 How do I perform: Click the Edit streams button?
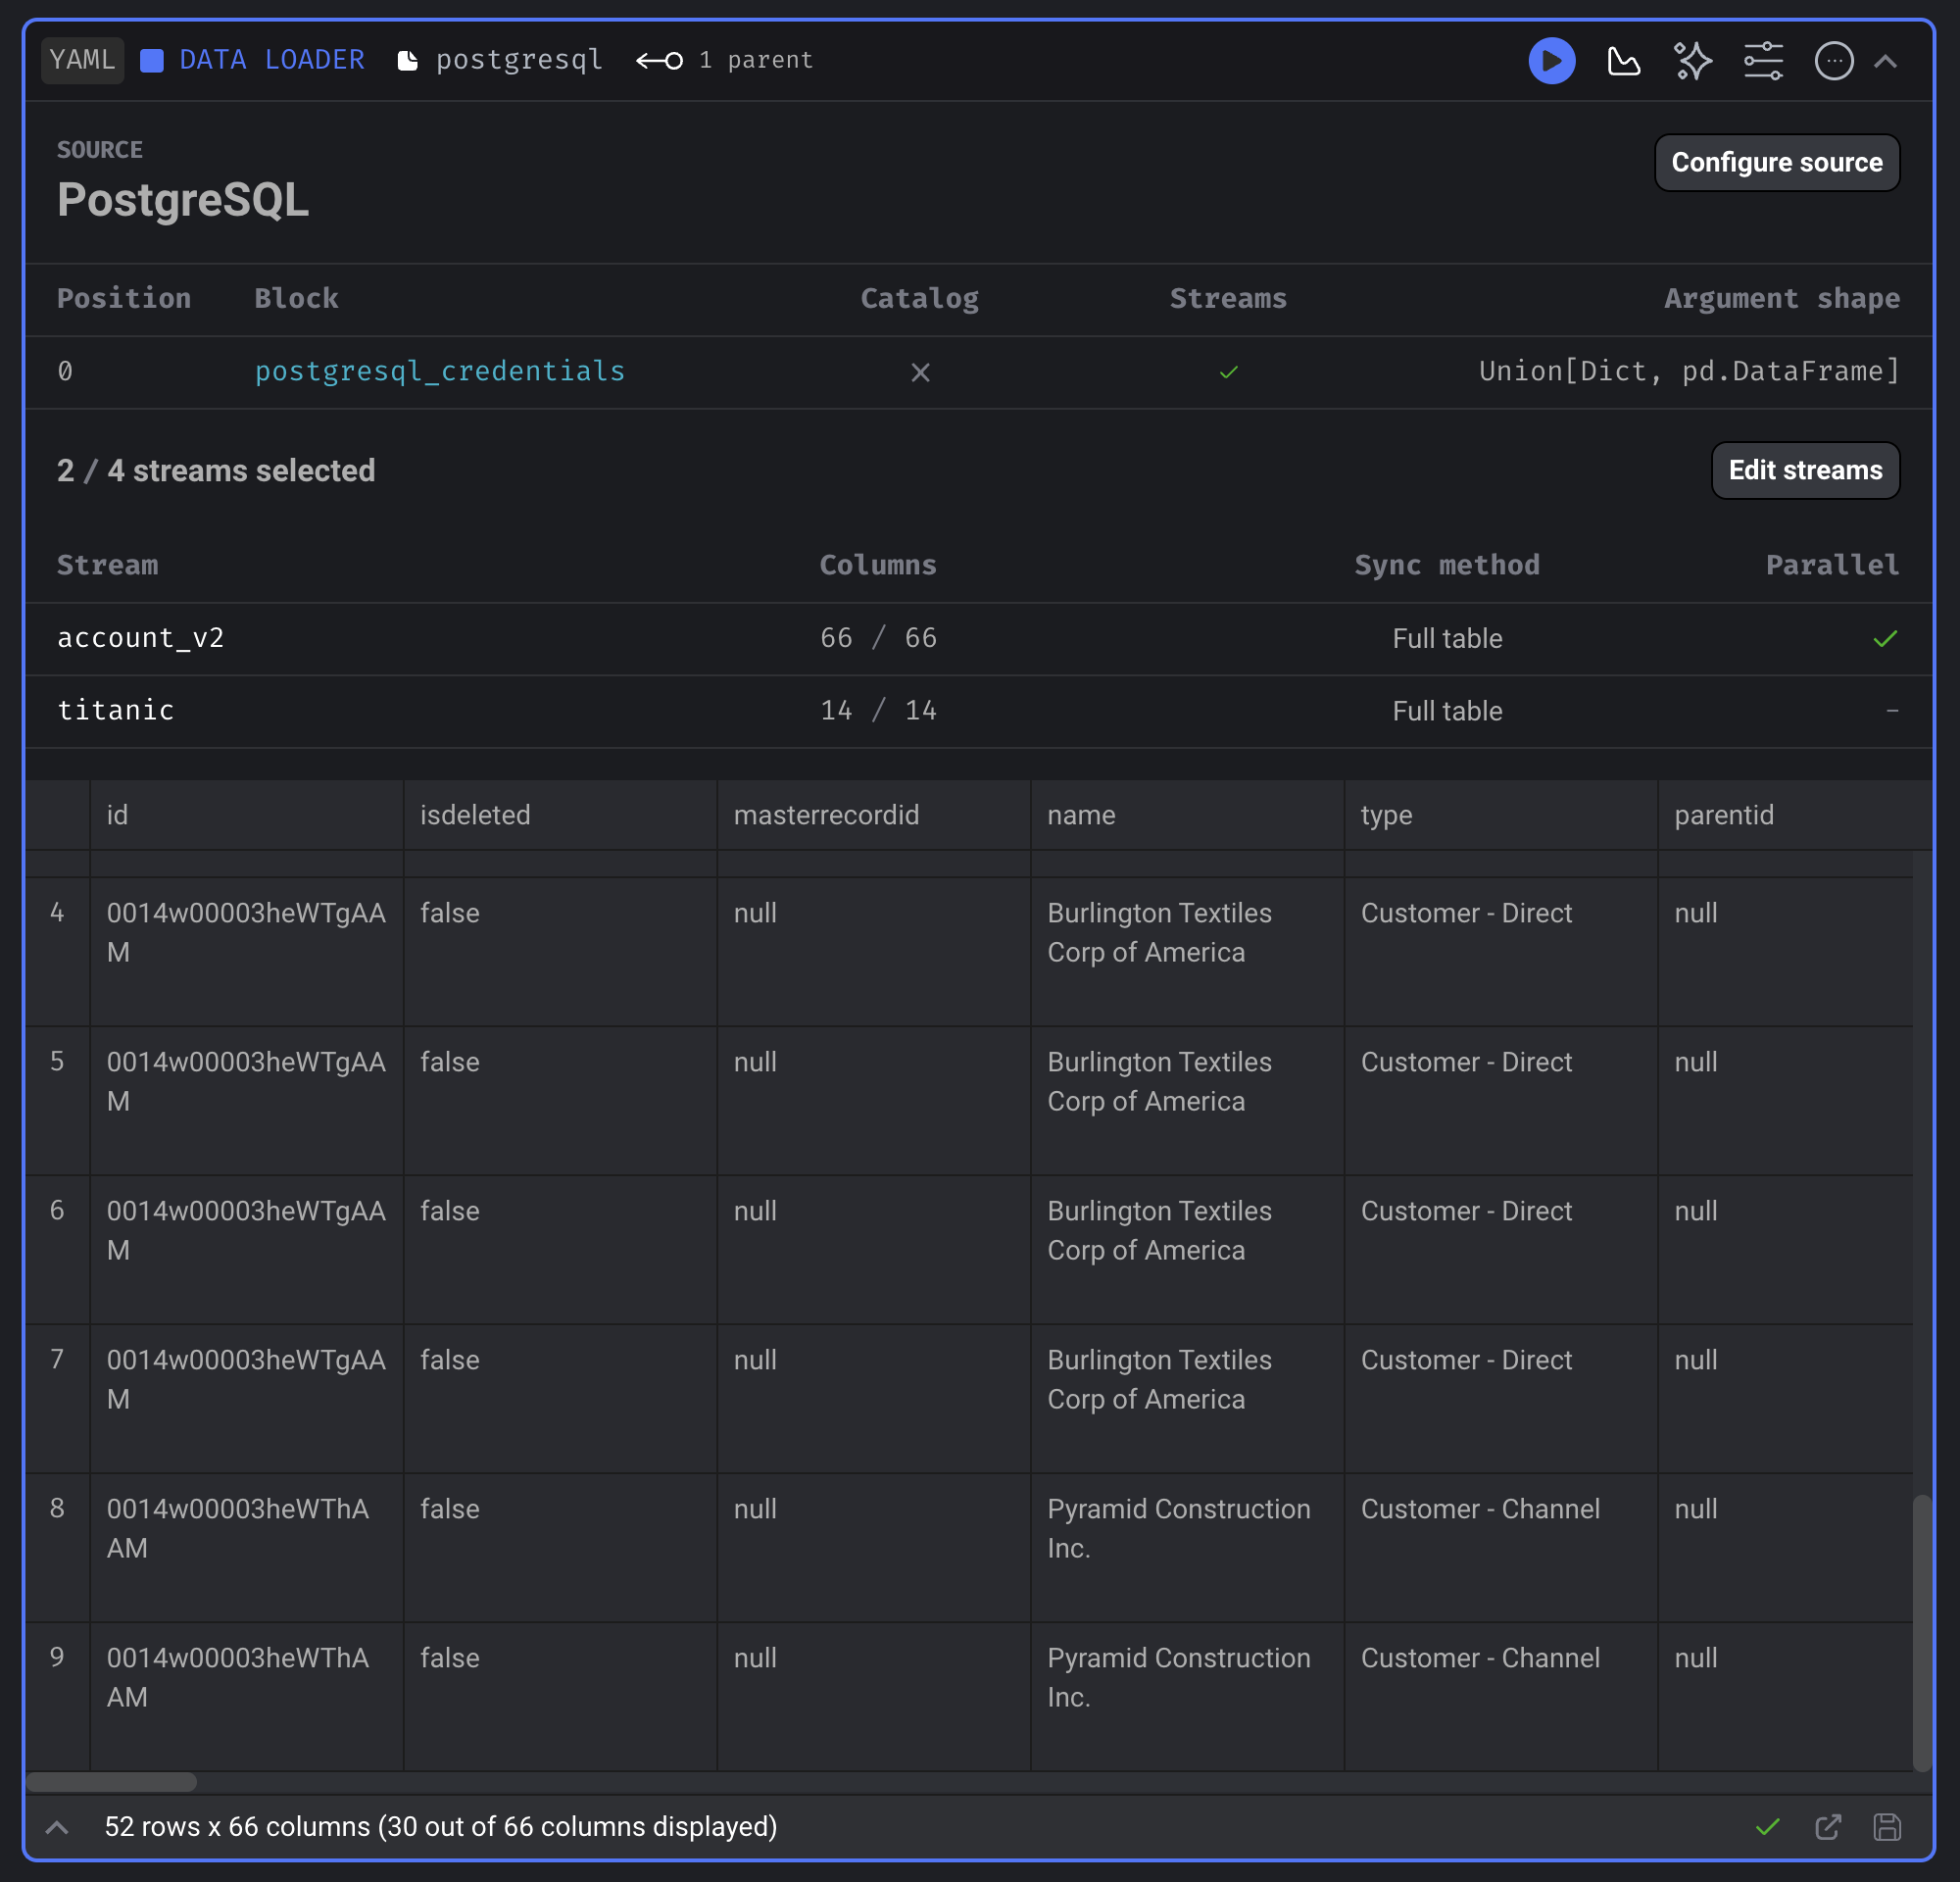(1804, 470)
